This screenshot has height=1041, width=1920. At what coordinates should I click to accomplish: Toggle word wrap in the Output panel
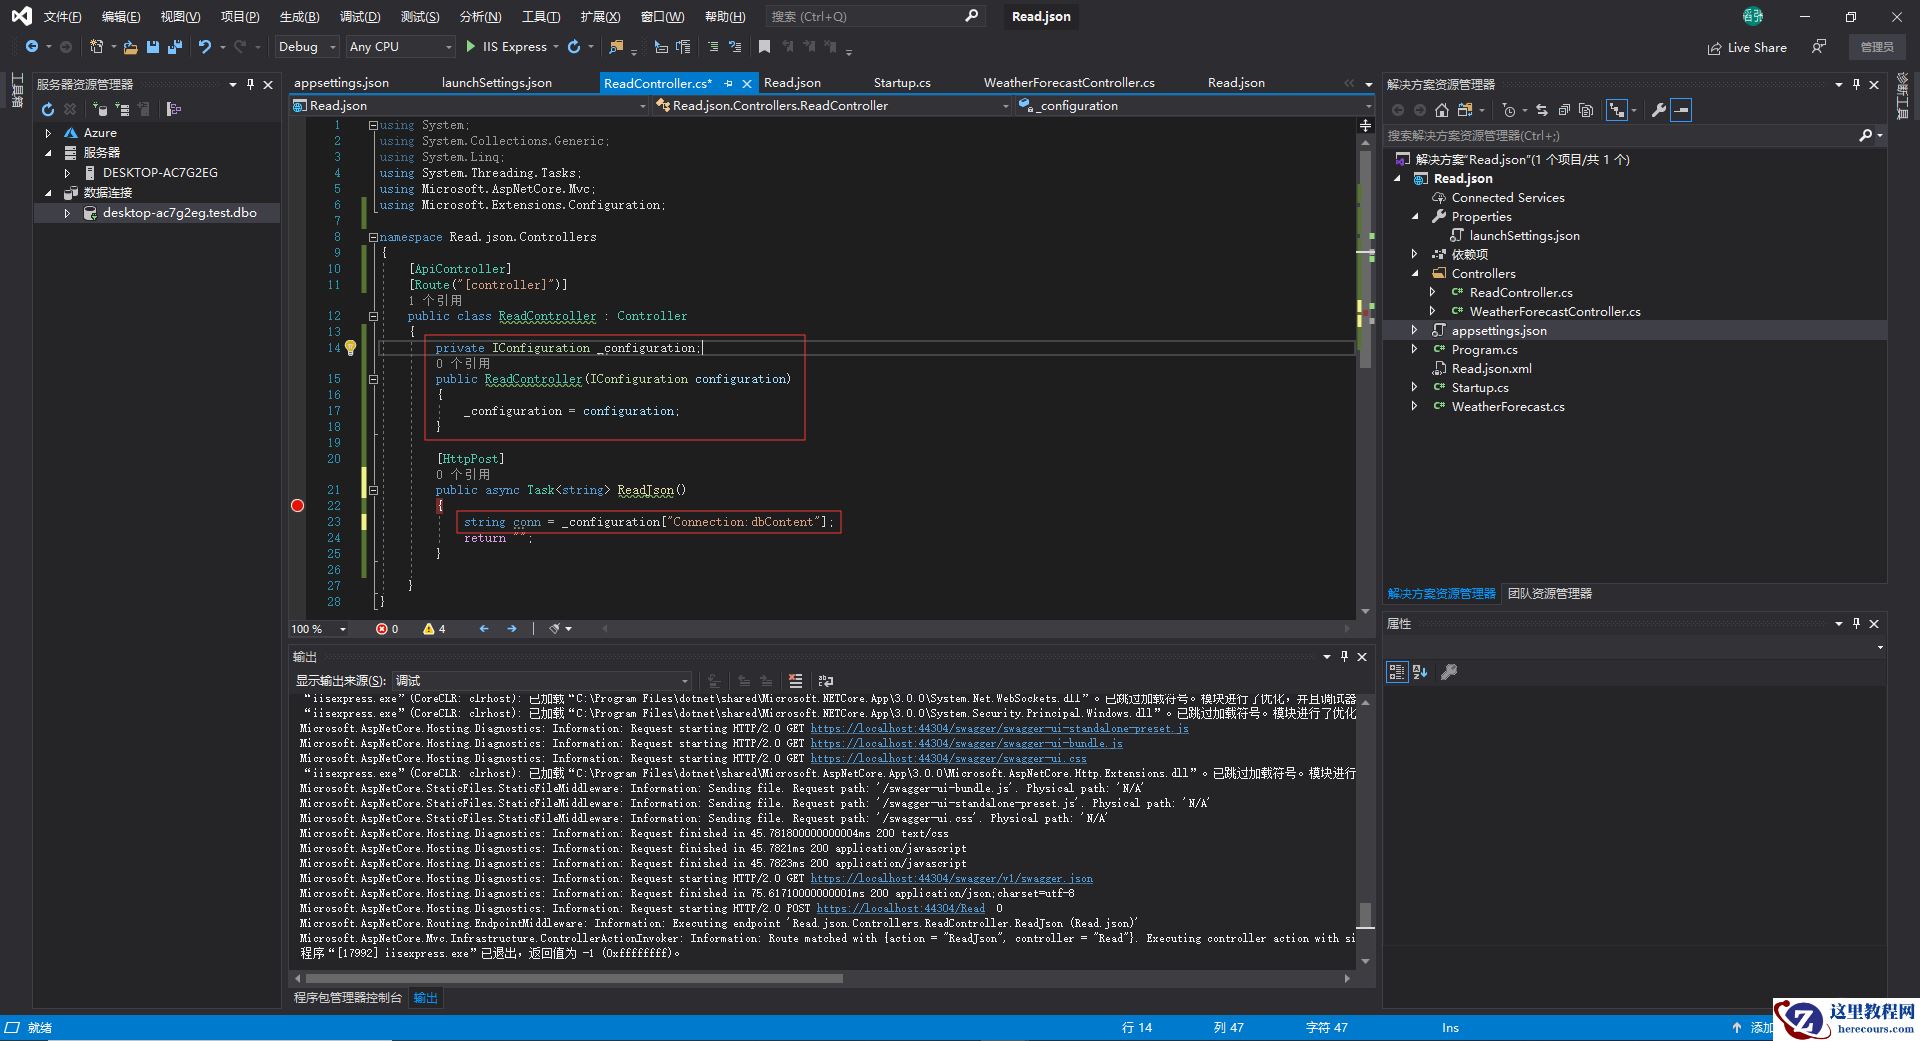[x=826, y=681]
